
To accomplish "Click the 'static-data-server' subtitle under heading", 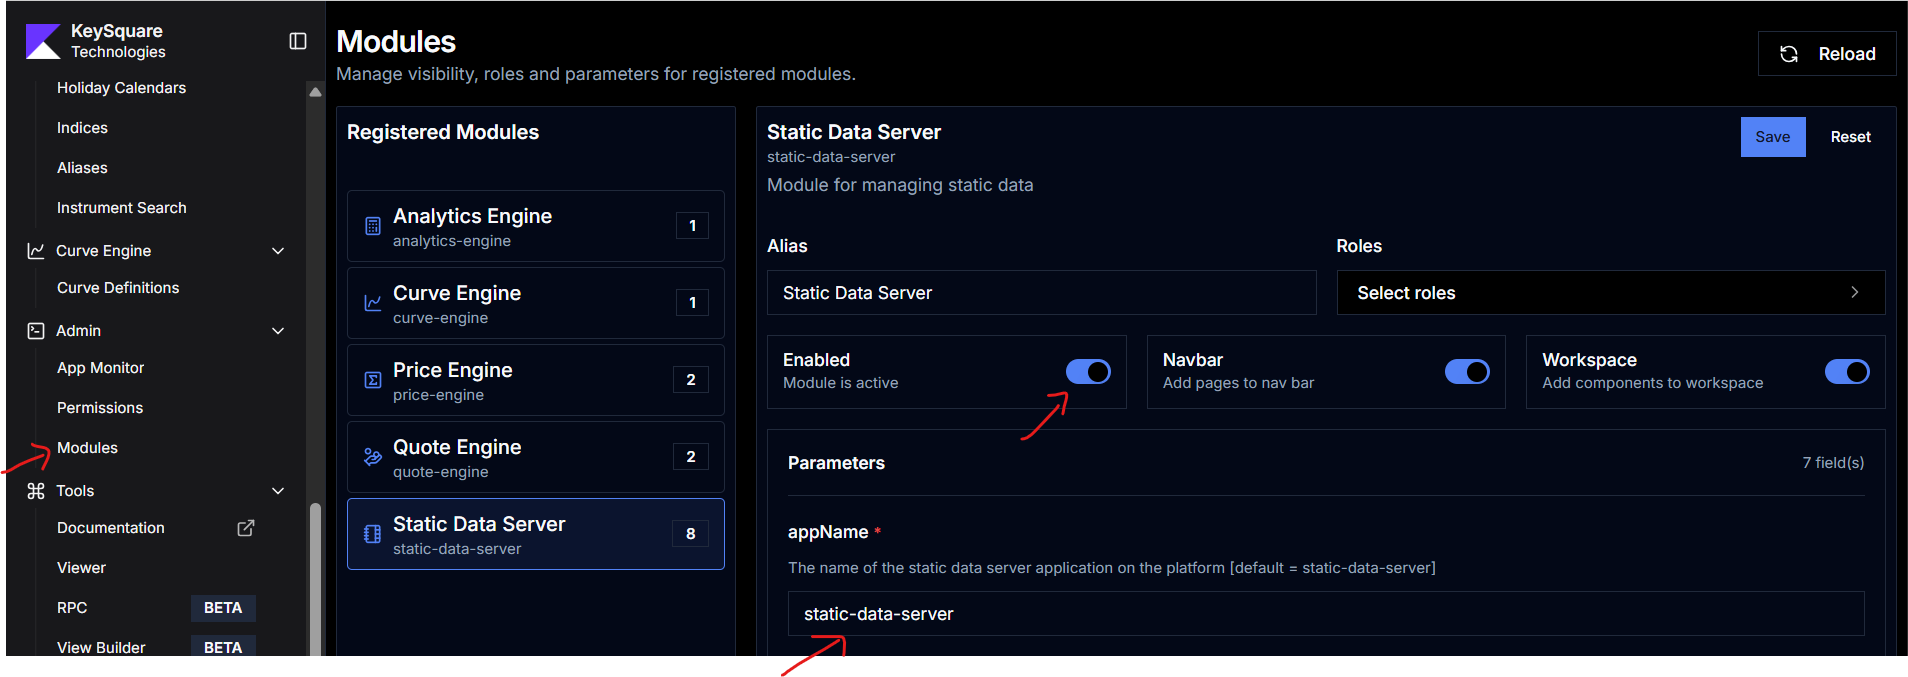I will pos(831,157).
